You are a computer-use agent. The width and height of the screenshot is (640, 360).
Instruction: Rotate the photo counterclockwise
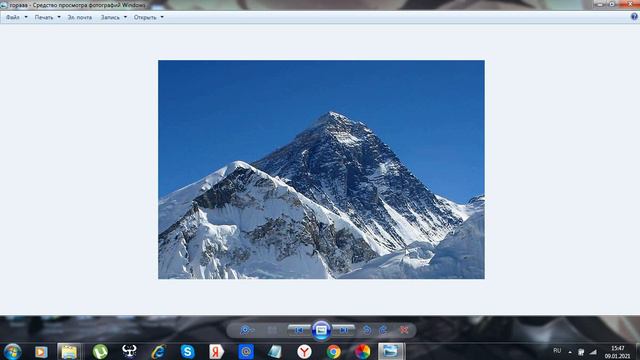point(367,330)
